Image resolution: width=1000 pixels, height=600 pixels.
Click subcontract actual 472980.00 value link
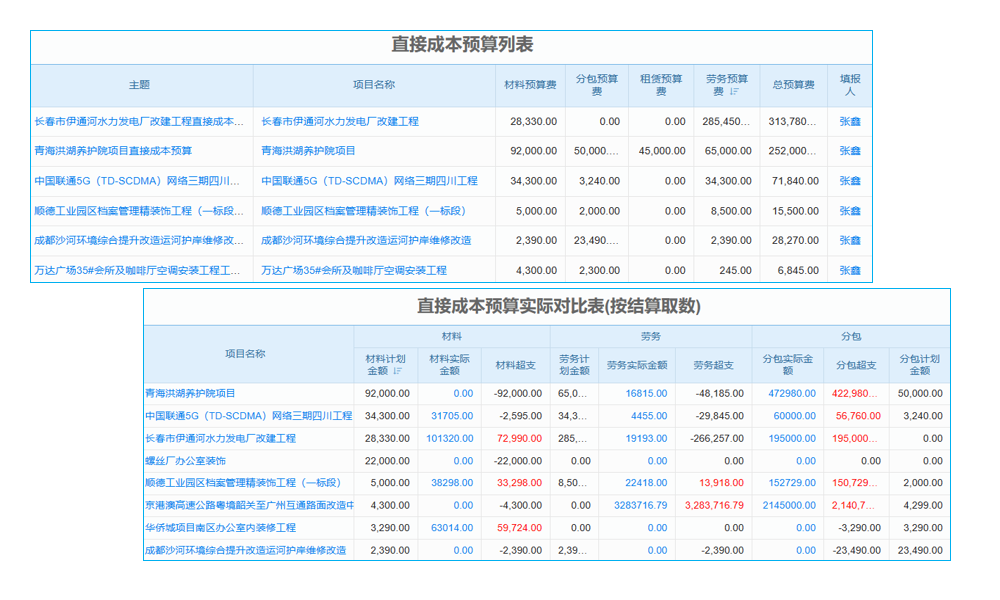coord(790,393)
